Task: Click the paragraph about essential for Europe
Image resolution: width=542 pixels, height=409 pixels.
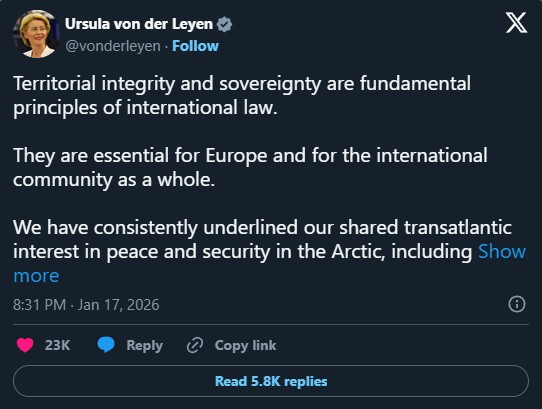Action: (250, 167)
